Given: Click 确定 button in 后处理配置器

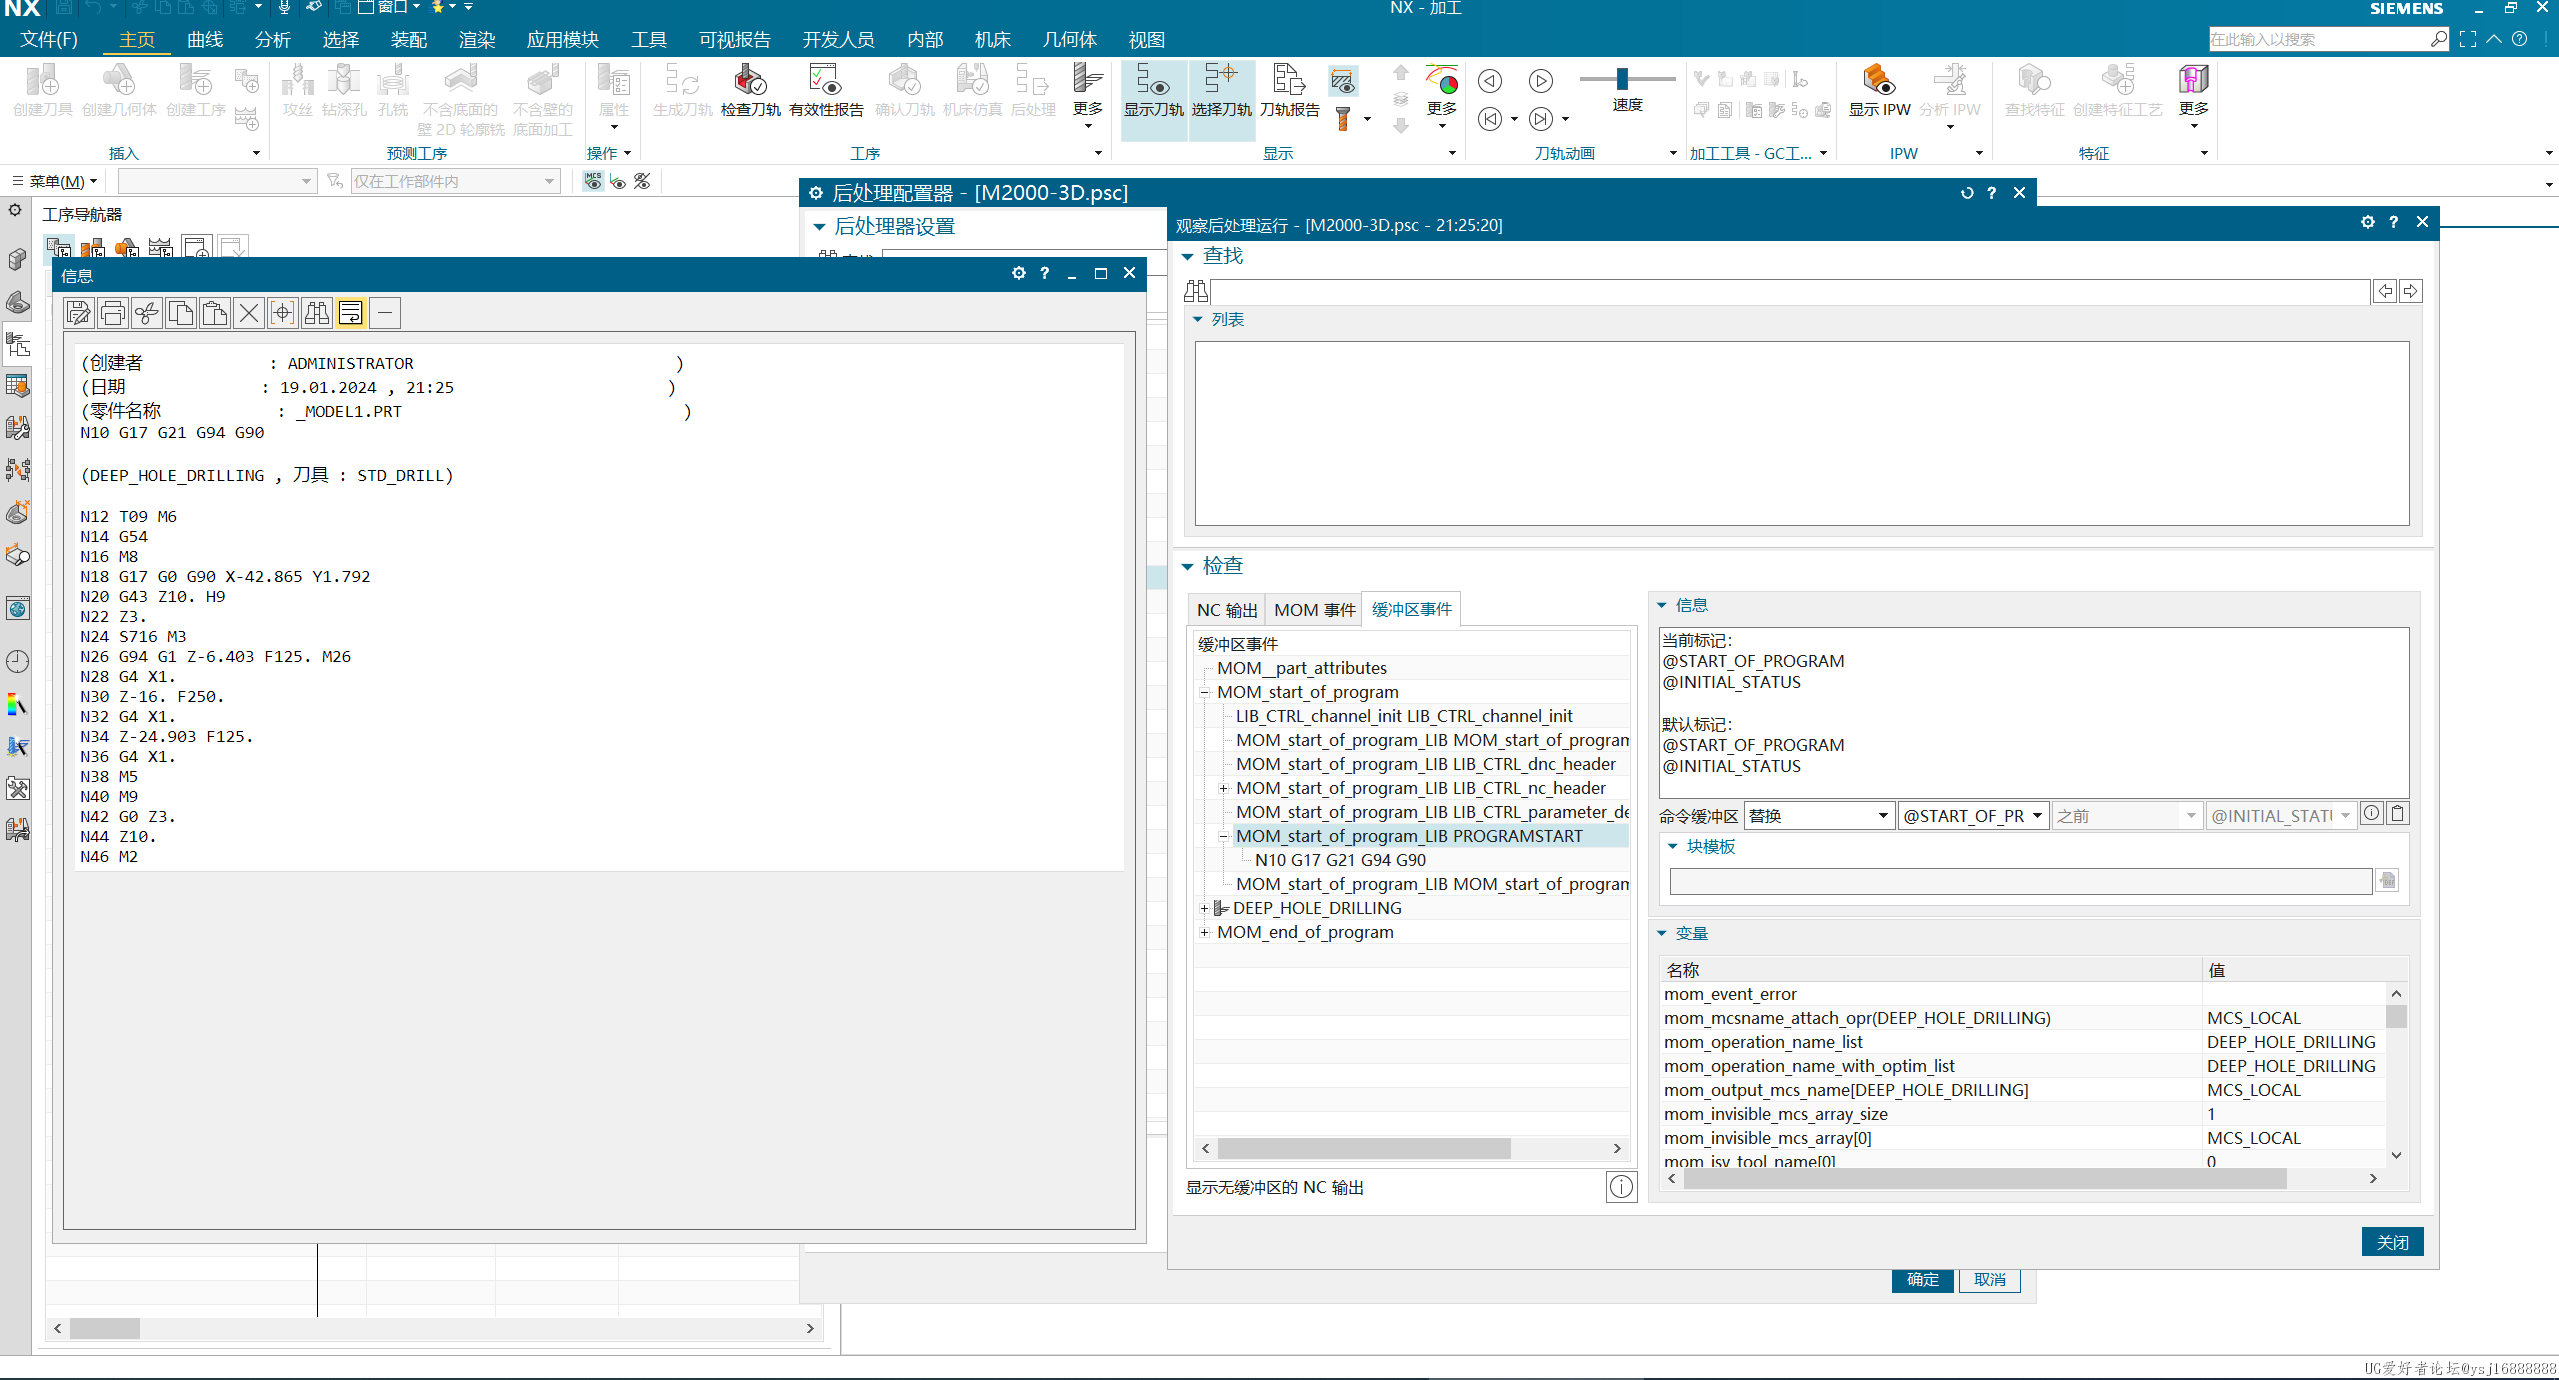Looking at the screenshot, I should [x=1922, y=1279].
